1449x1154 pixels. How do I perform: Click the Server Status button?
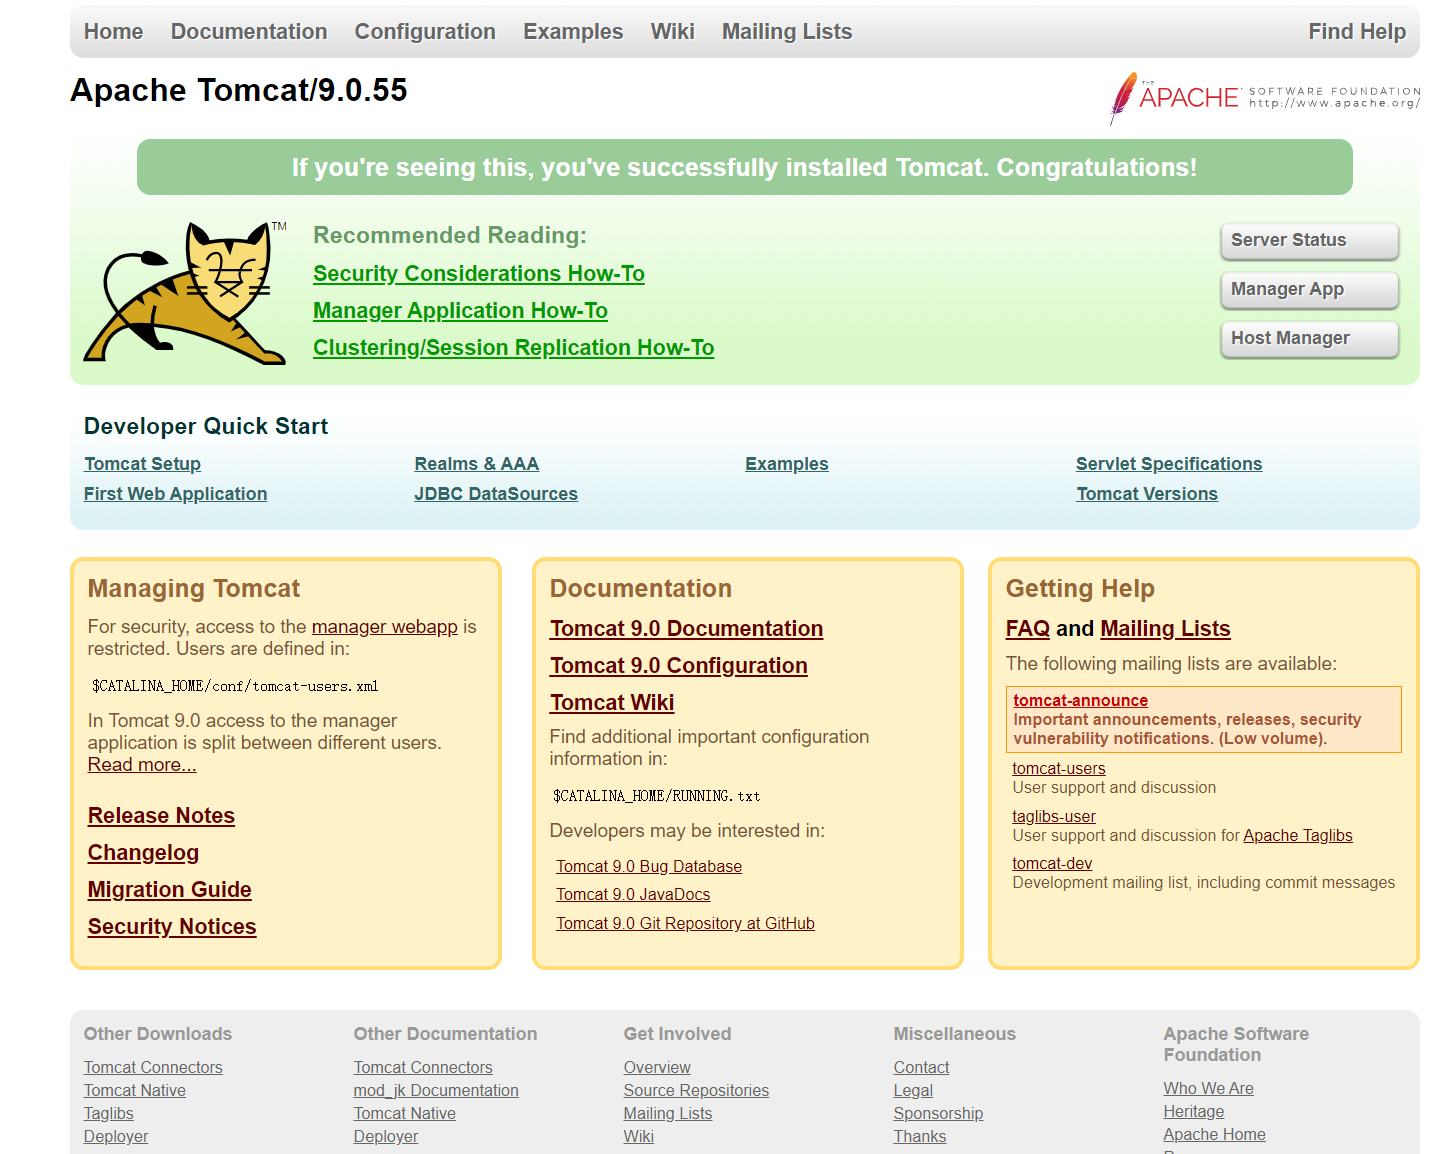click(1309, 241)
